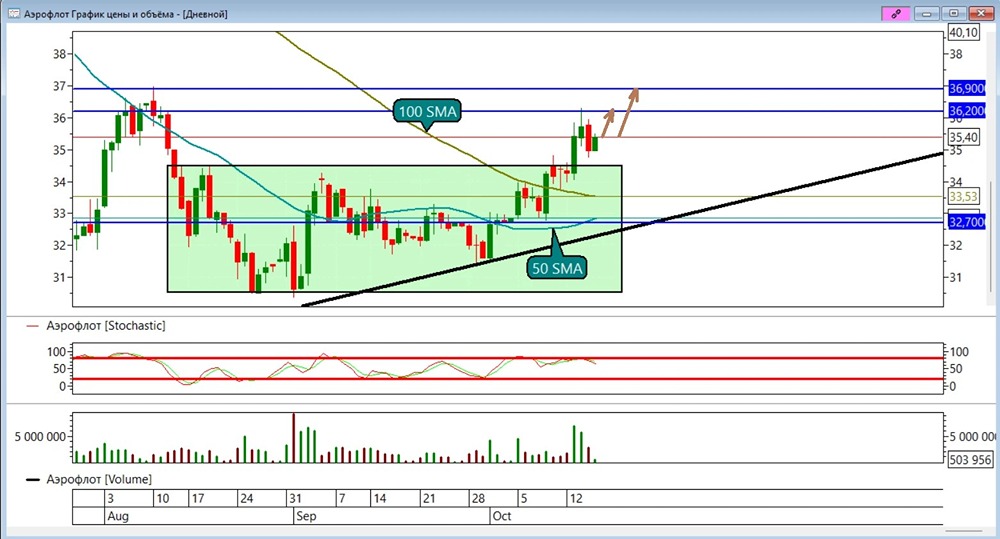Click the short brown upward arrow annotation
1000x539 pixels.
pos(608,122)
